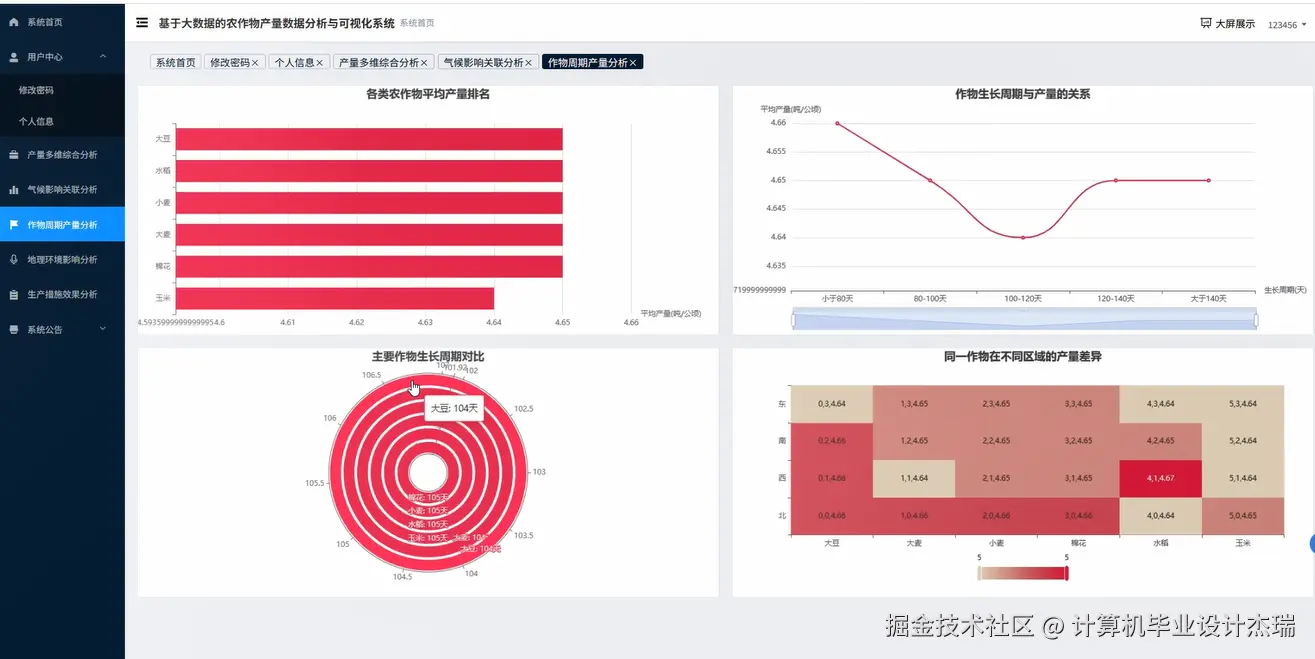1315x659 pixels.
Task: Click the 棉花: 105天 label in radial chart
Action: tap(428, 497)
